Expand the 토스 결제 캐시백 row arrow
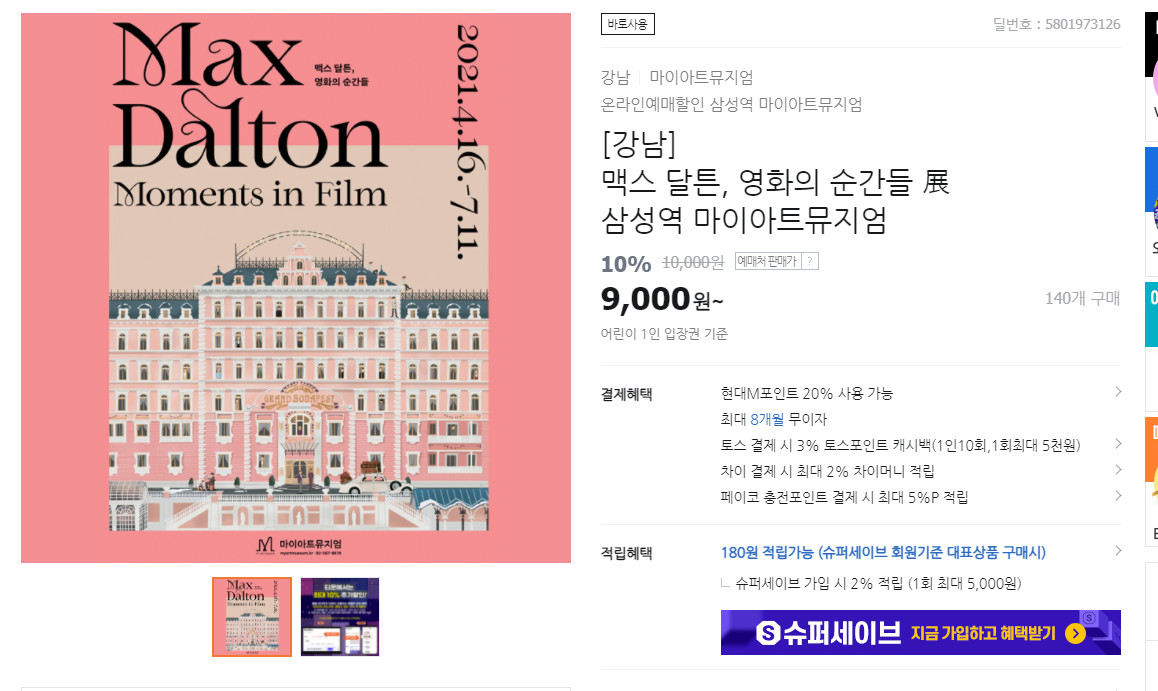This screenshot has height=691, width=1158. click(1118, 444)
